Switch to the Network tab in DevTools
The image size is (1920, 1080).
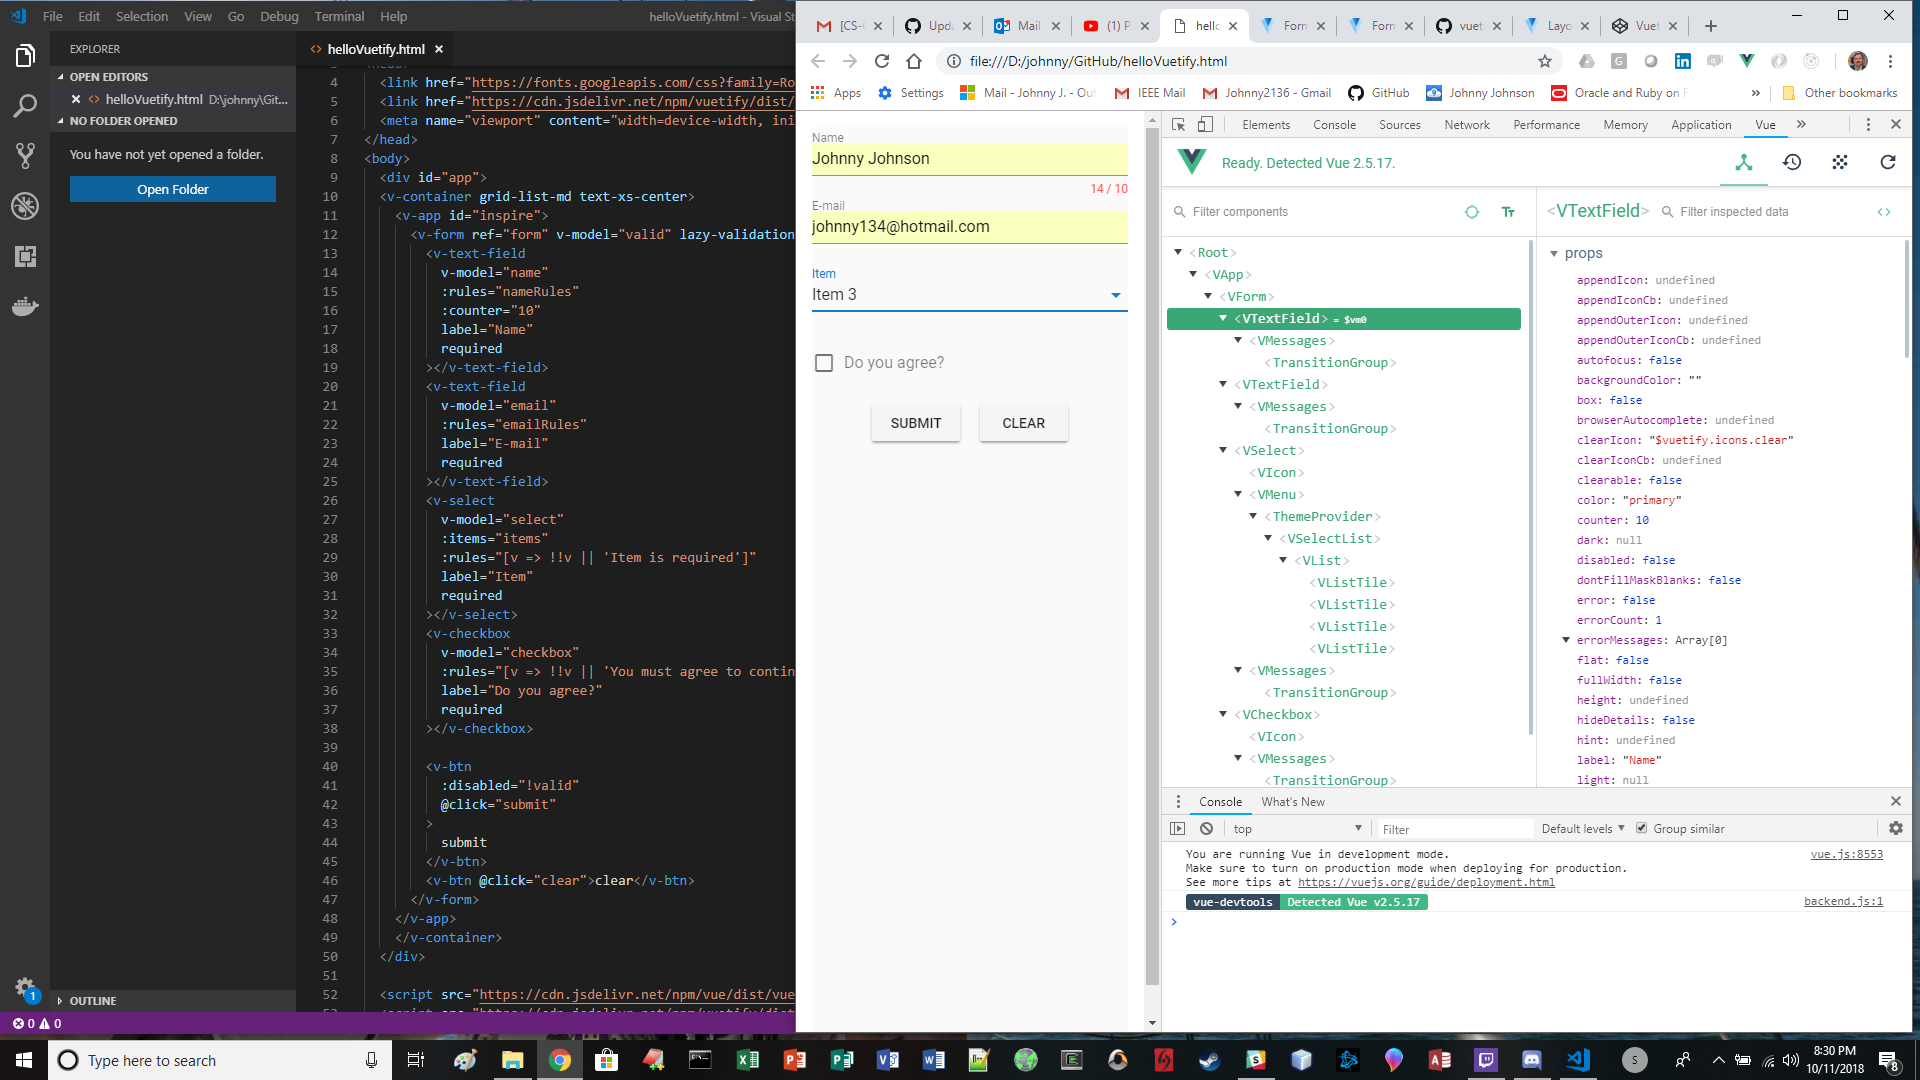pyautogui.click(x=1466, y=125)
